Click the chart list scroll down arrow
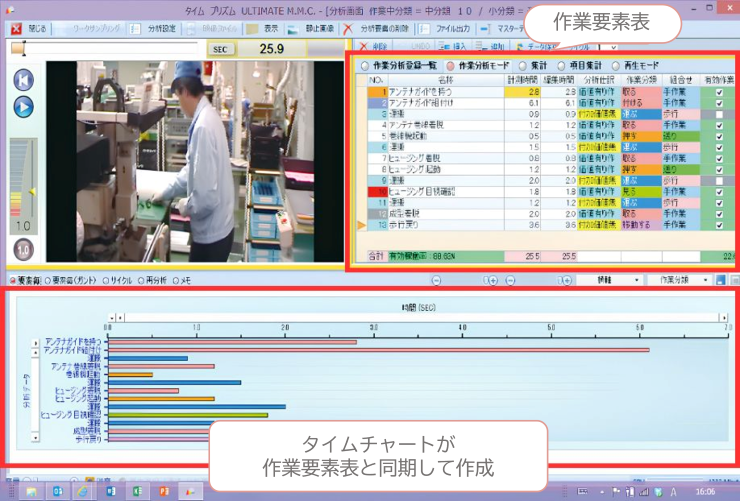This screenshot has width=740, height=501. 35,438
